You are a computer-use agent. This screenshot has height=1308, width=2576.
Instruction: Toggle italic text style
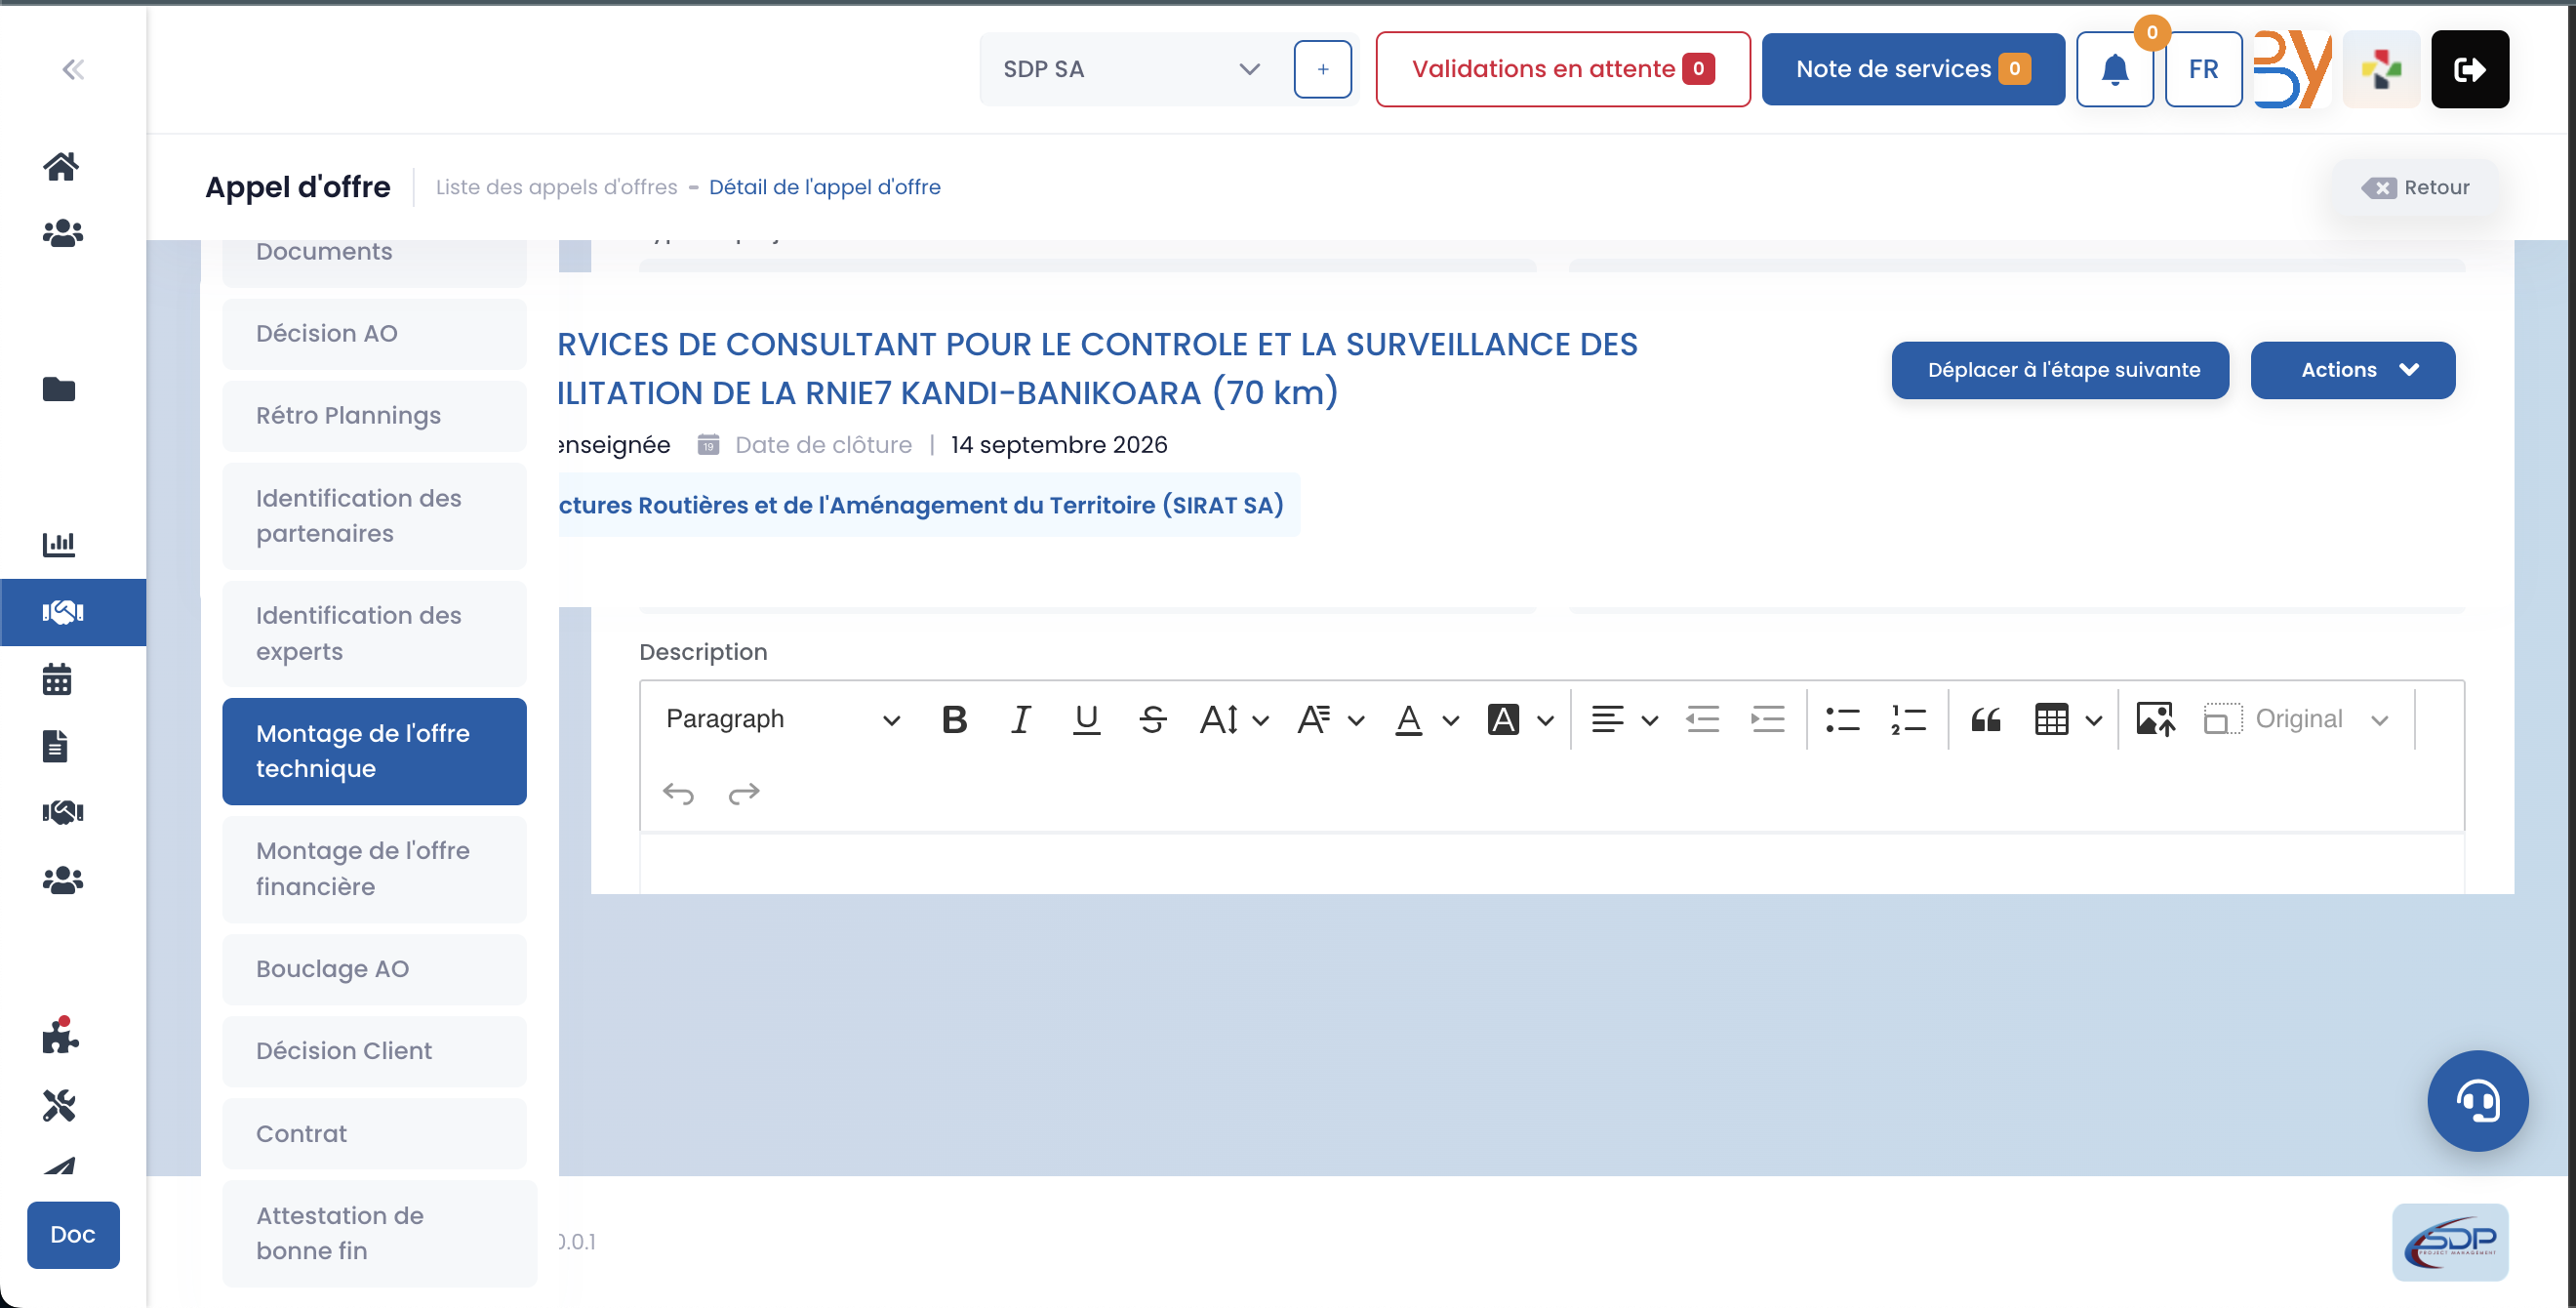tap(1020, 719)
